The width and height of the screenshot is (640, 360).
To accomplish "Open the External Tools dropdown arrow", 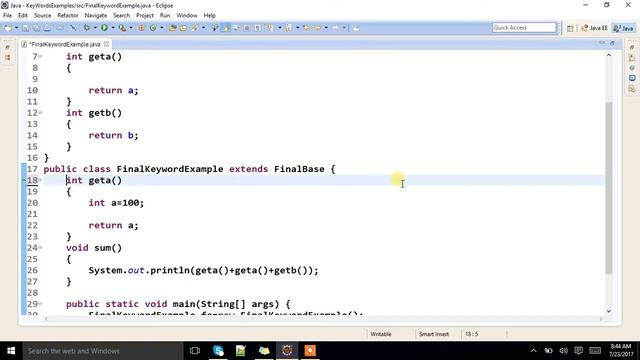I will (x=131, y=28).
